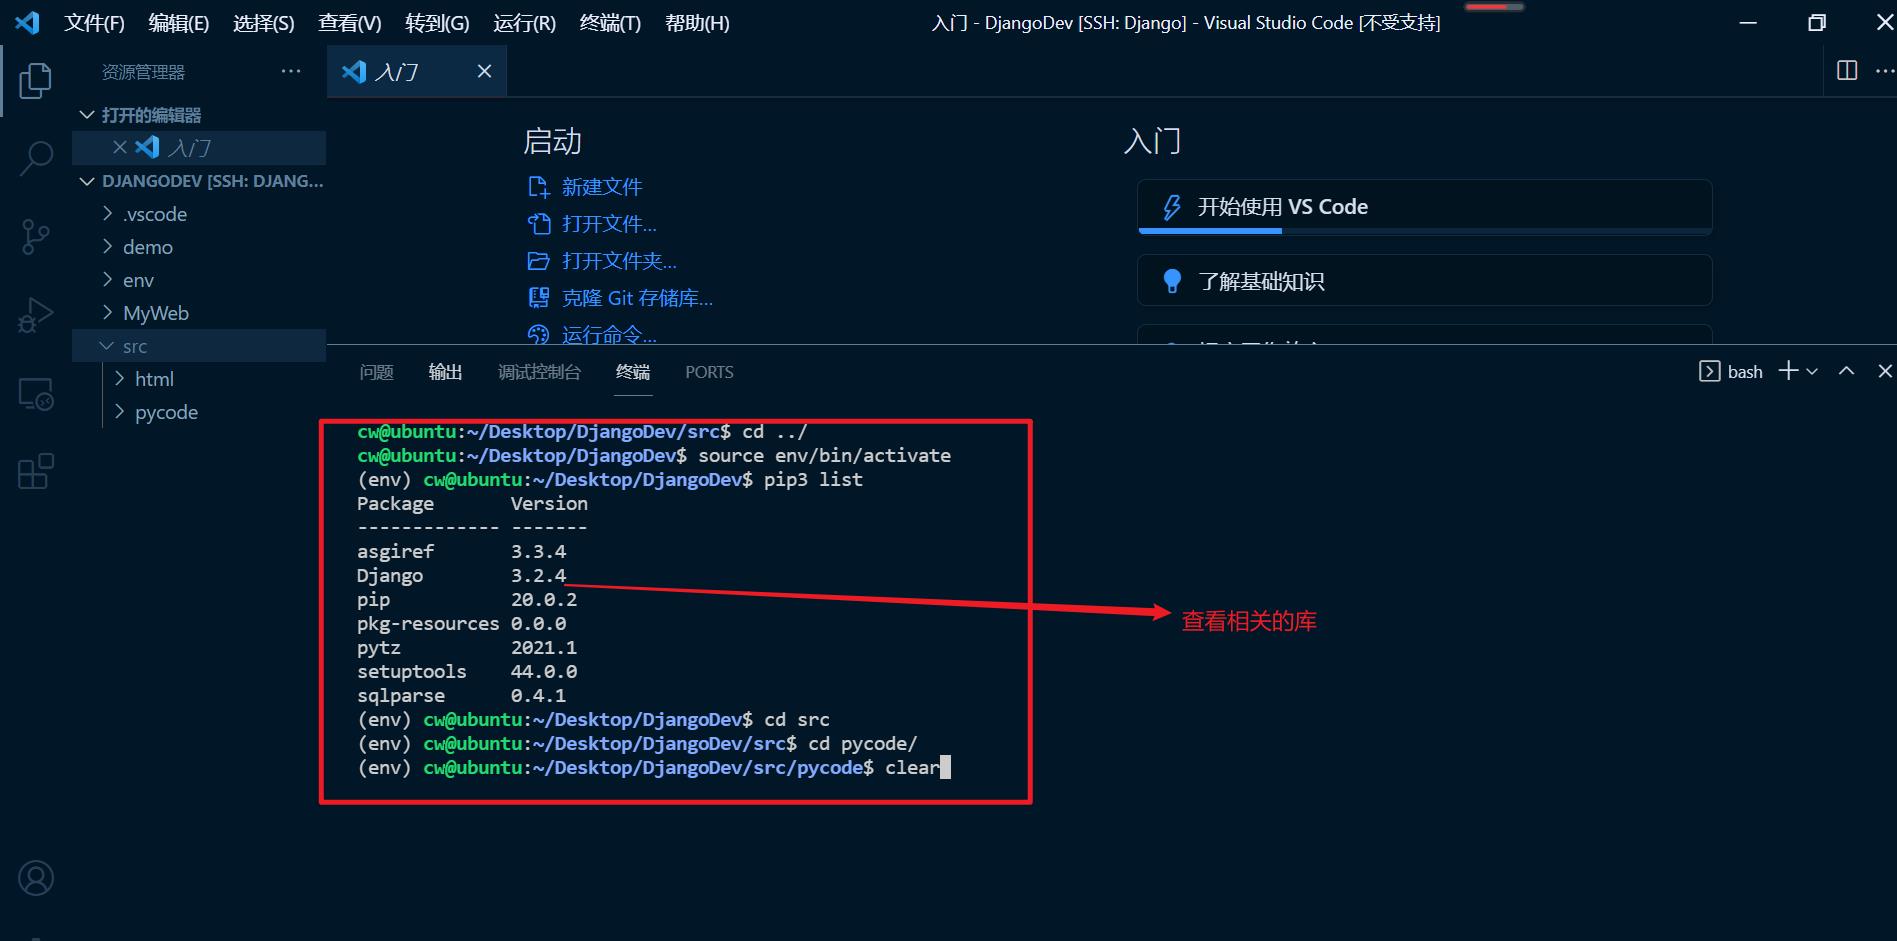Open the Source Control view icon

coord(36,237)
